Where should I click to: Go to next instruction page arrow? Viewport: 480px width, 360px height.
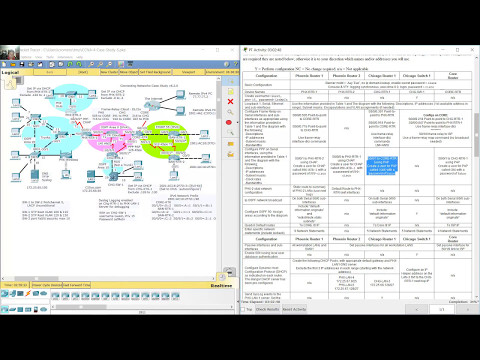467,310
